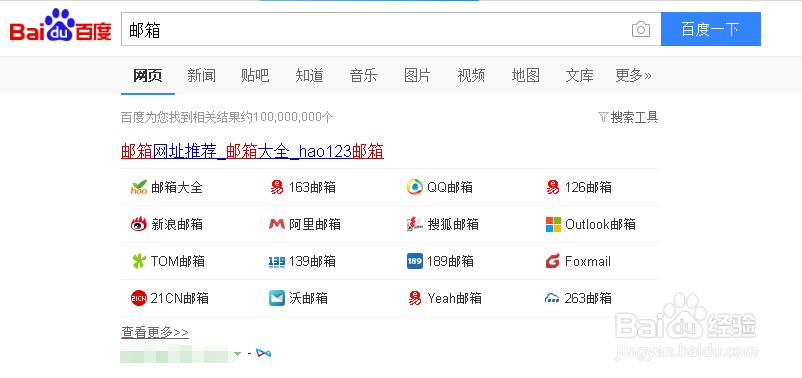The width and height of the screenshot is (802, 378).
Task: Click the 263邮箱 cloud icon
Action: [x=553, y=298]
